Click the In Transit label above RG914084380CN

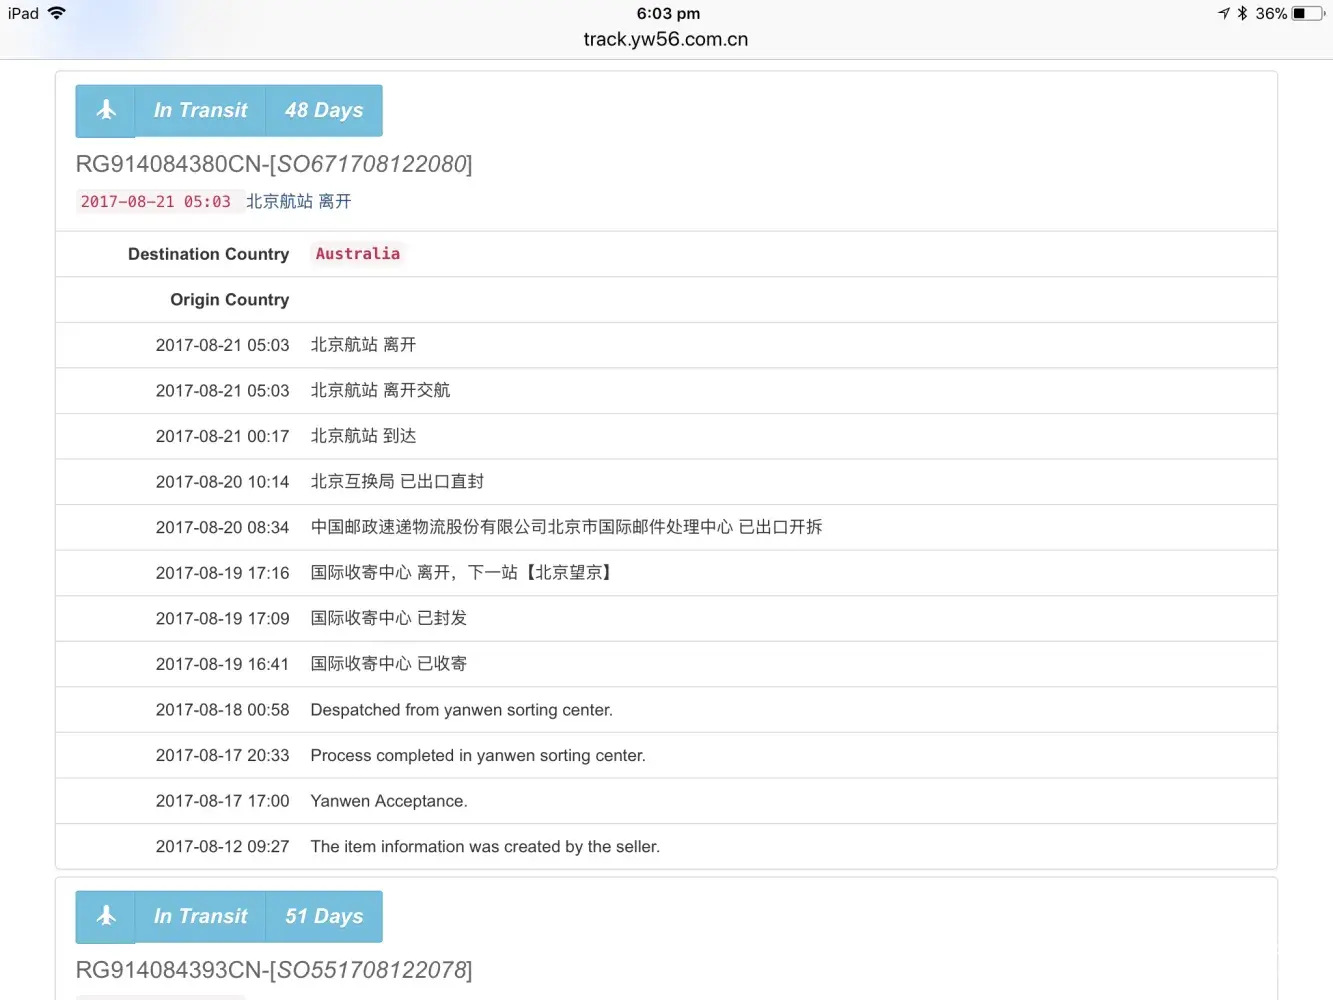click(200, 111)
